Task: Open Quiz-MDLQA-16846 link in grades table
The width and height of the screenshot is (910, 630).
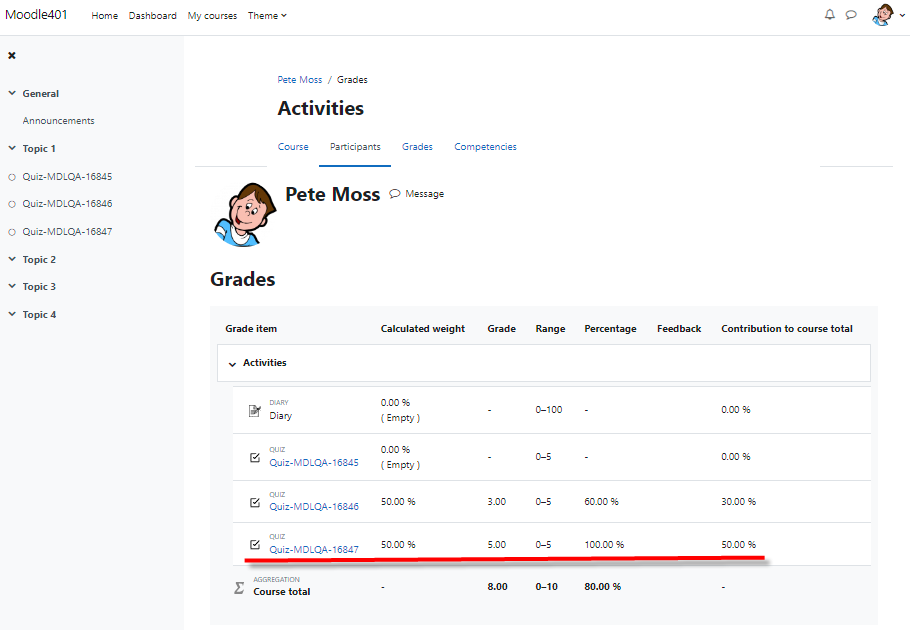Action: click(314, 506)
